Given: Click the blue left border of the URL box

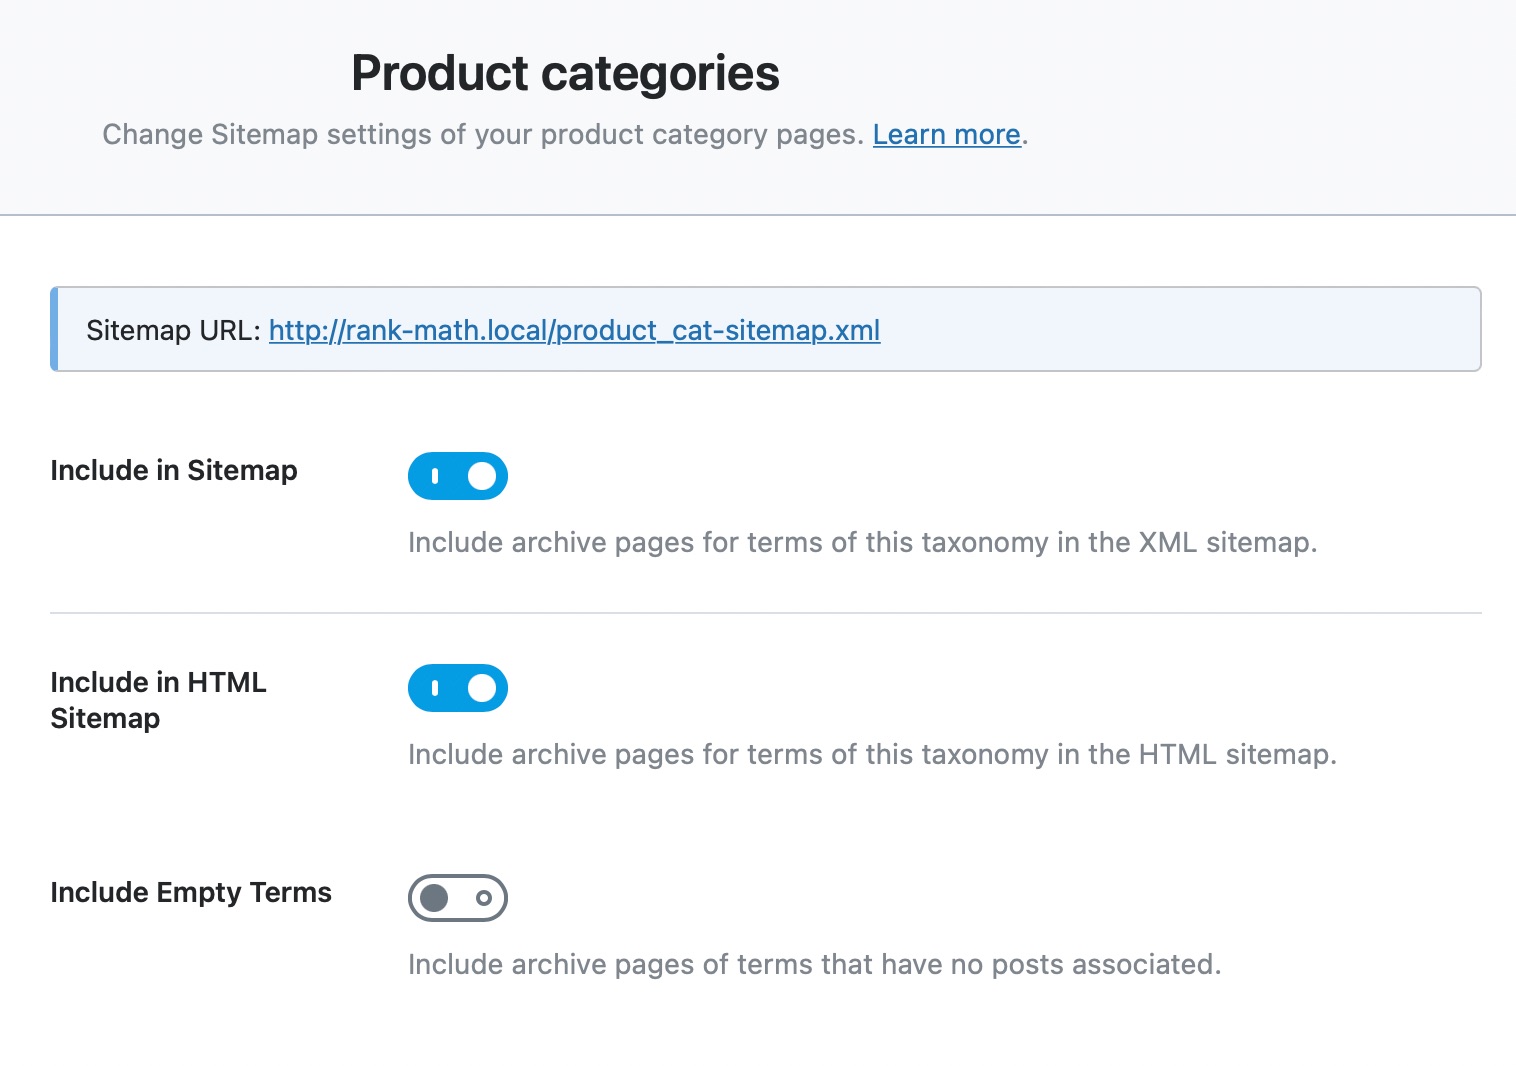Looking at the screenshot, I should (x=54, y=330).
